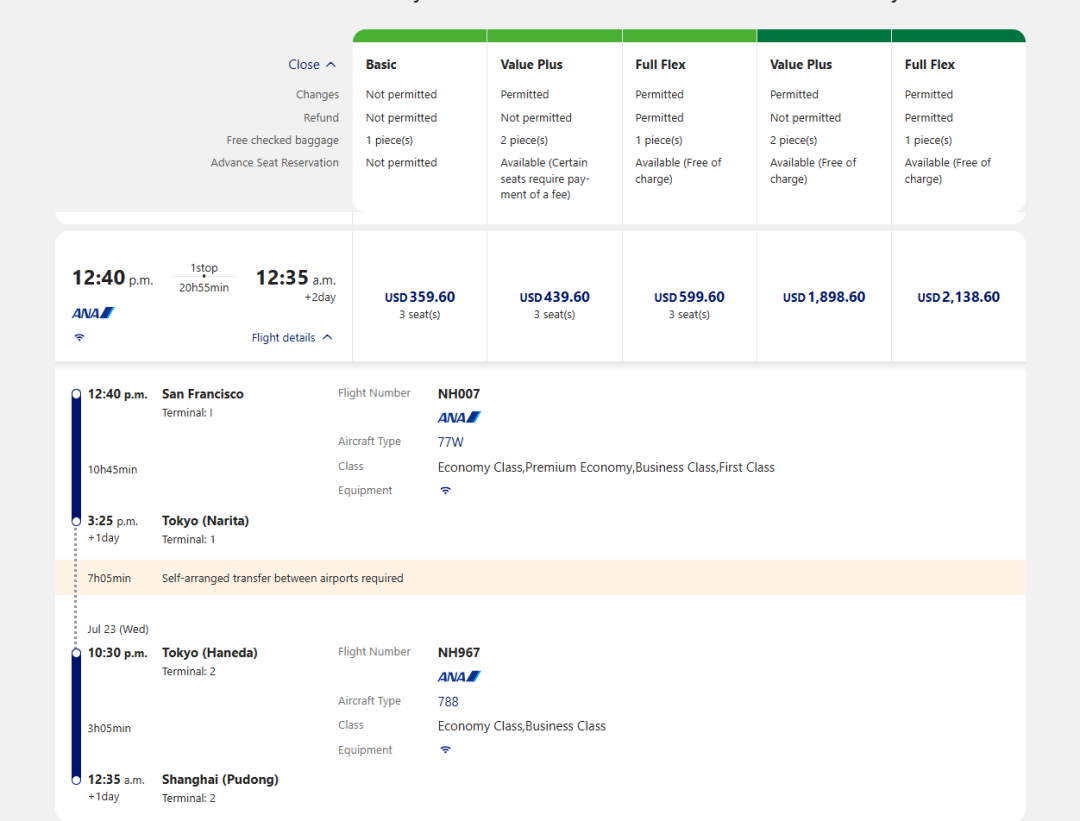Pick the Full Flex fare at USD 2,138.60
The image size is (1080, 821).
pyautogui.click(x=958, y=297)
